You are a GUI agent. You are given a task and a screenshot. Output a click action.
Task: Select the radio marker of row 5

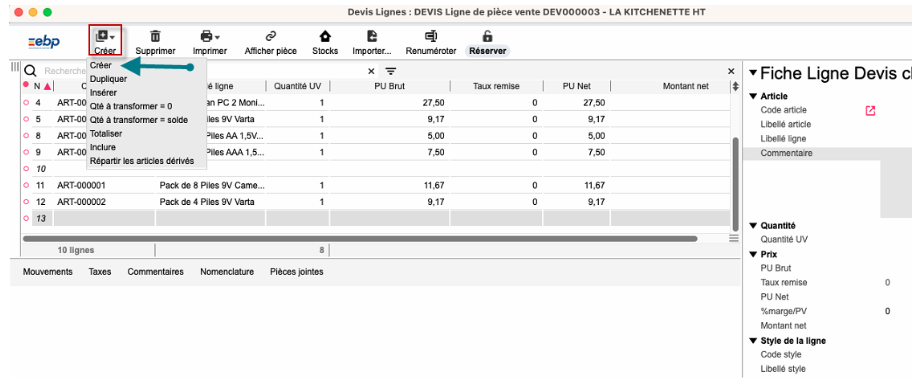[26, 119]
